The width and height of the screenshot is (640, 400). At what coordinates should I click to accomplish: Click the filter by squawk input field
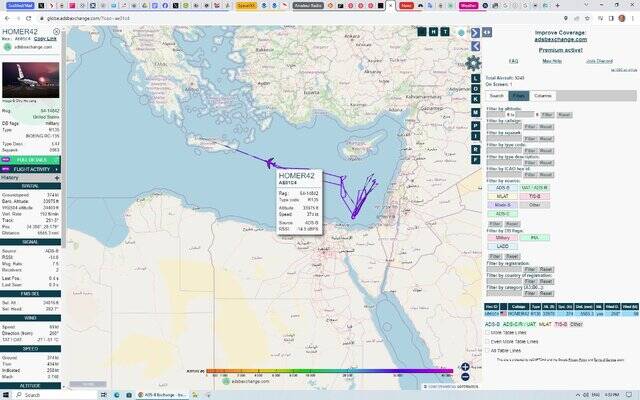[504, 139]
